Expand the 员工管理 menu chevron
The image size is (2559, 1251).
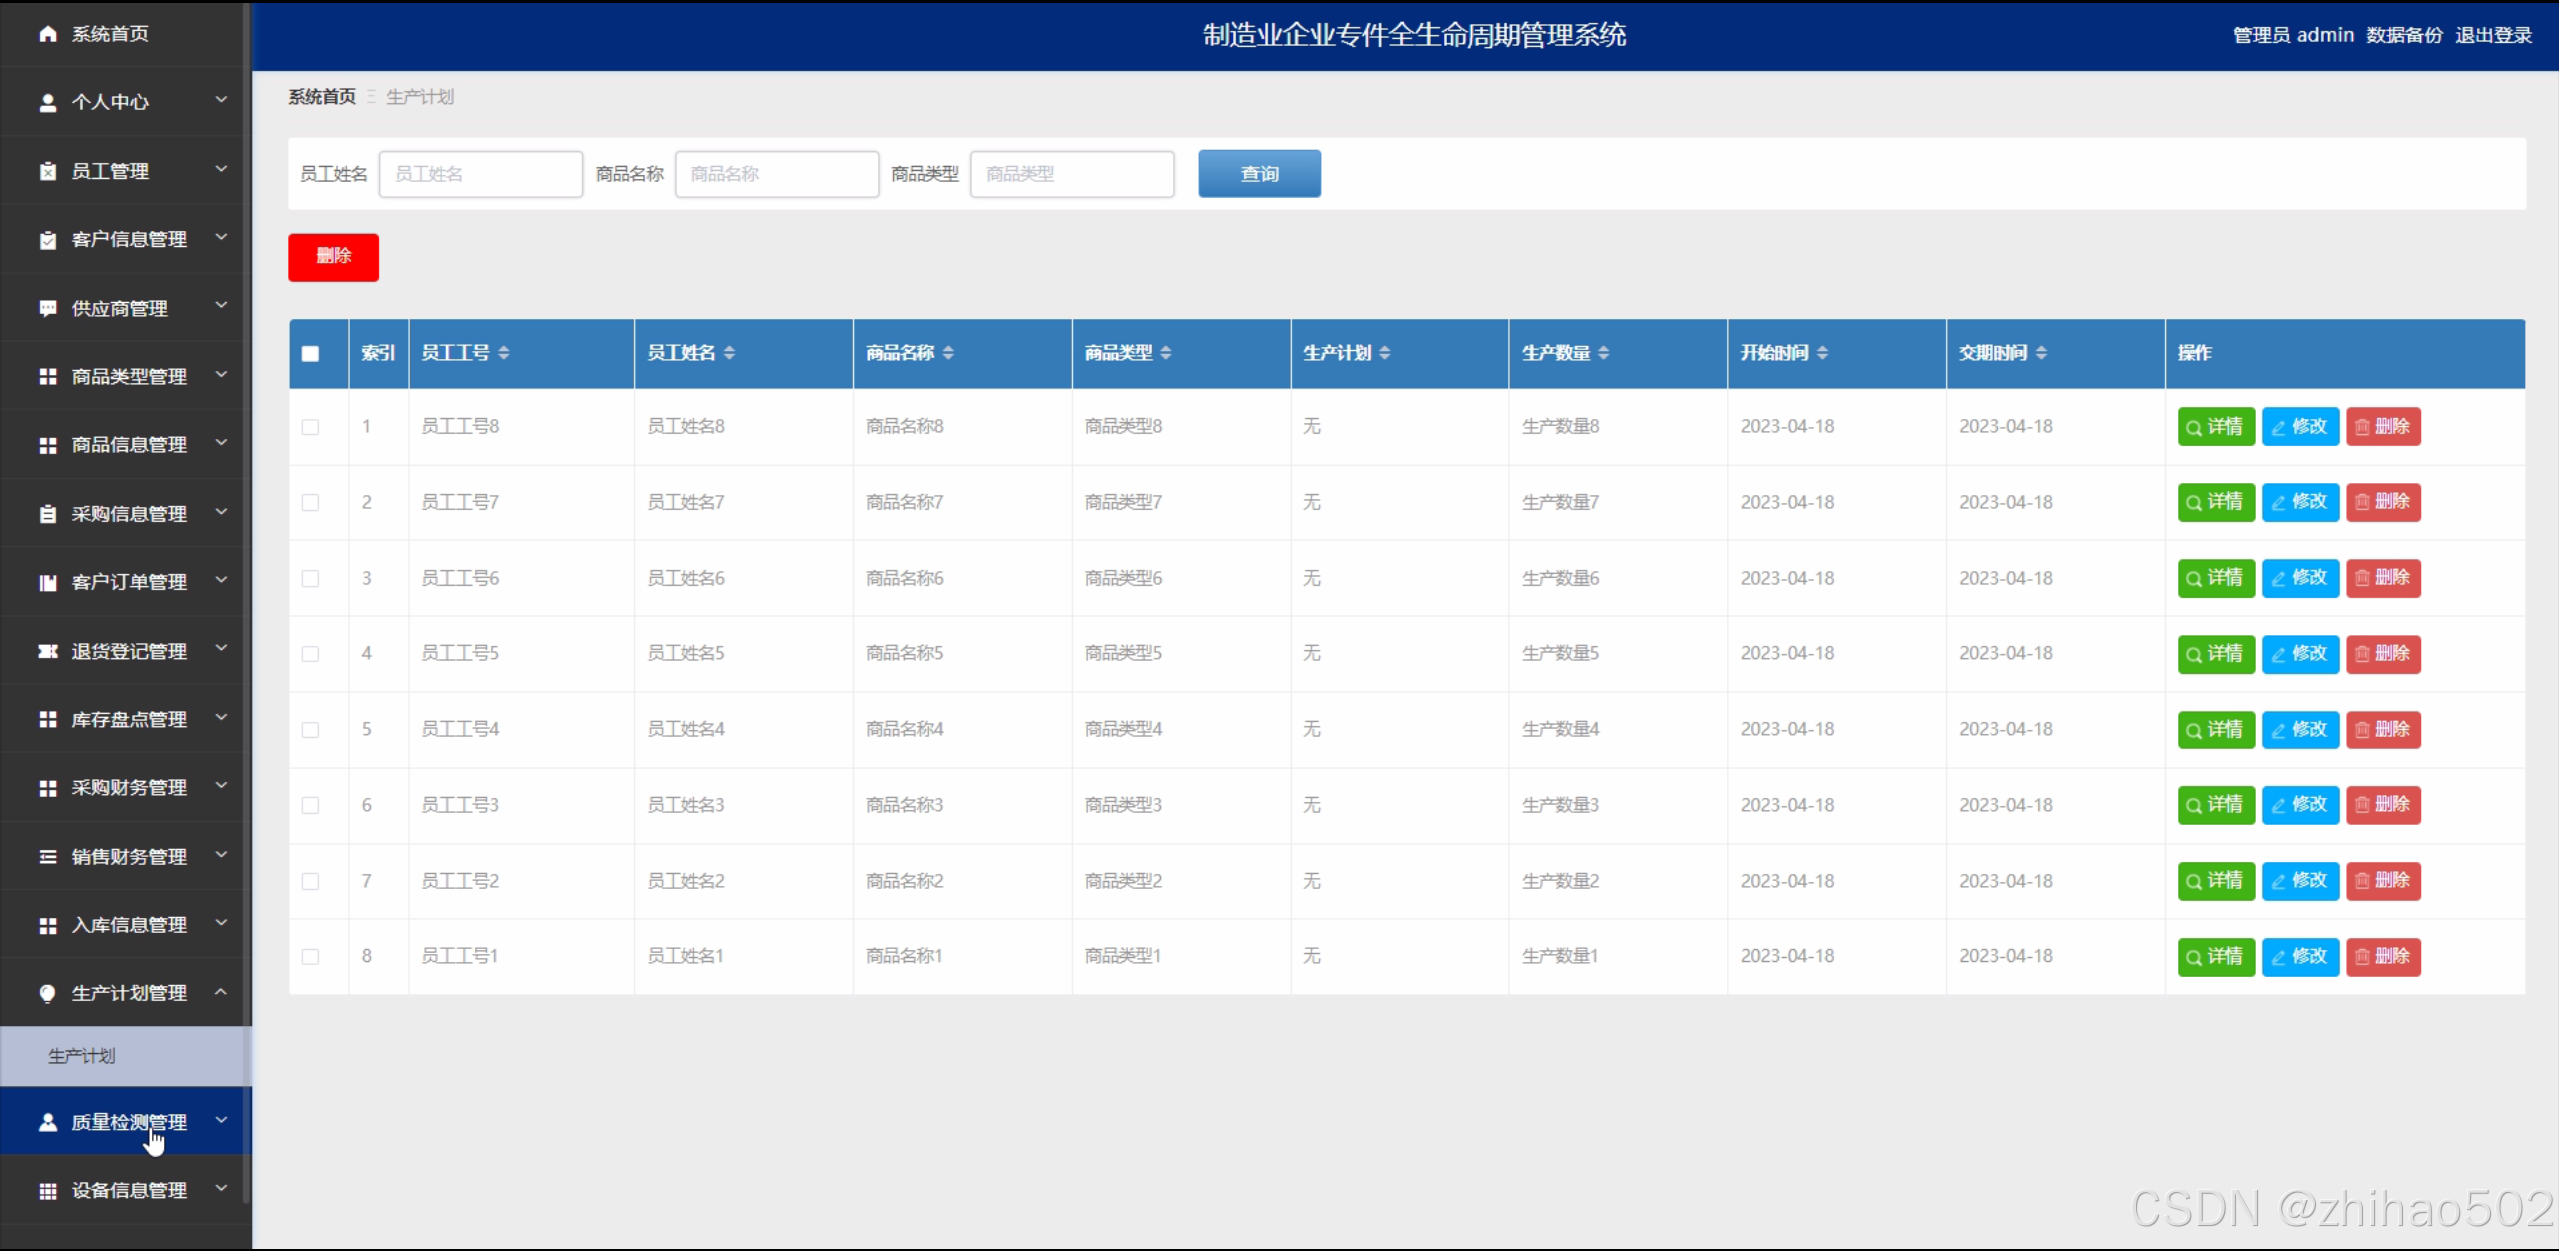pyautogui.click(x=221, y=170)
